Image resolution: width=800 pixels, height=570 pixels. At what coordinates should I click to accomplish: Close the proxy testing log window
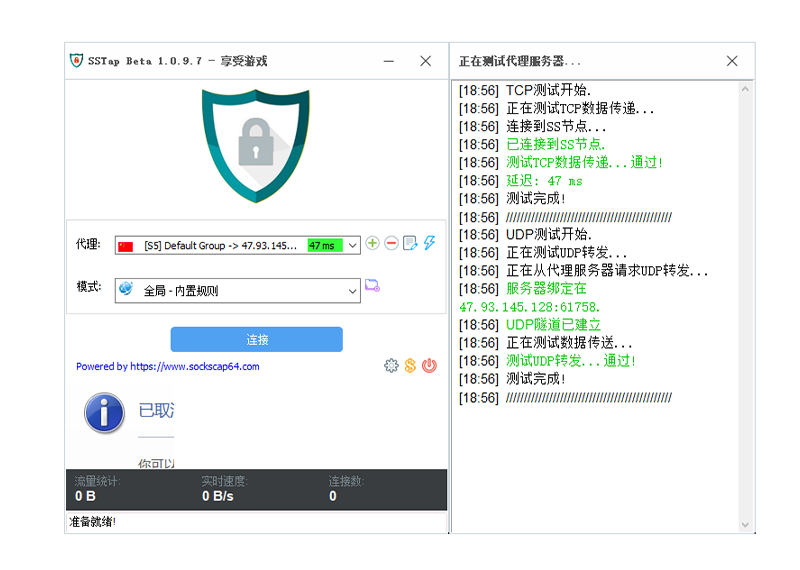(732, 61)
